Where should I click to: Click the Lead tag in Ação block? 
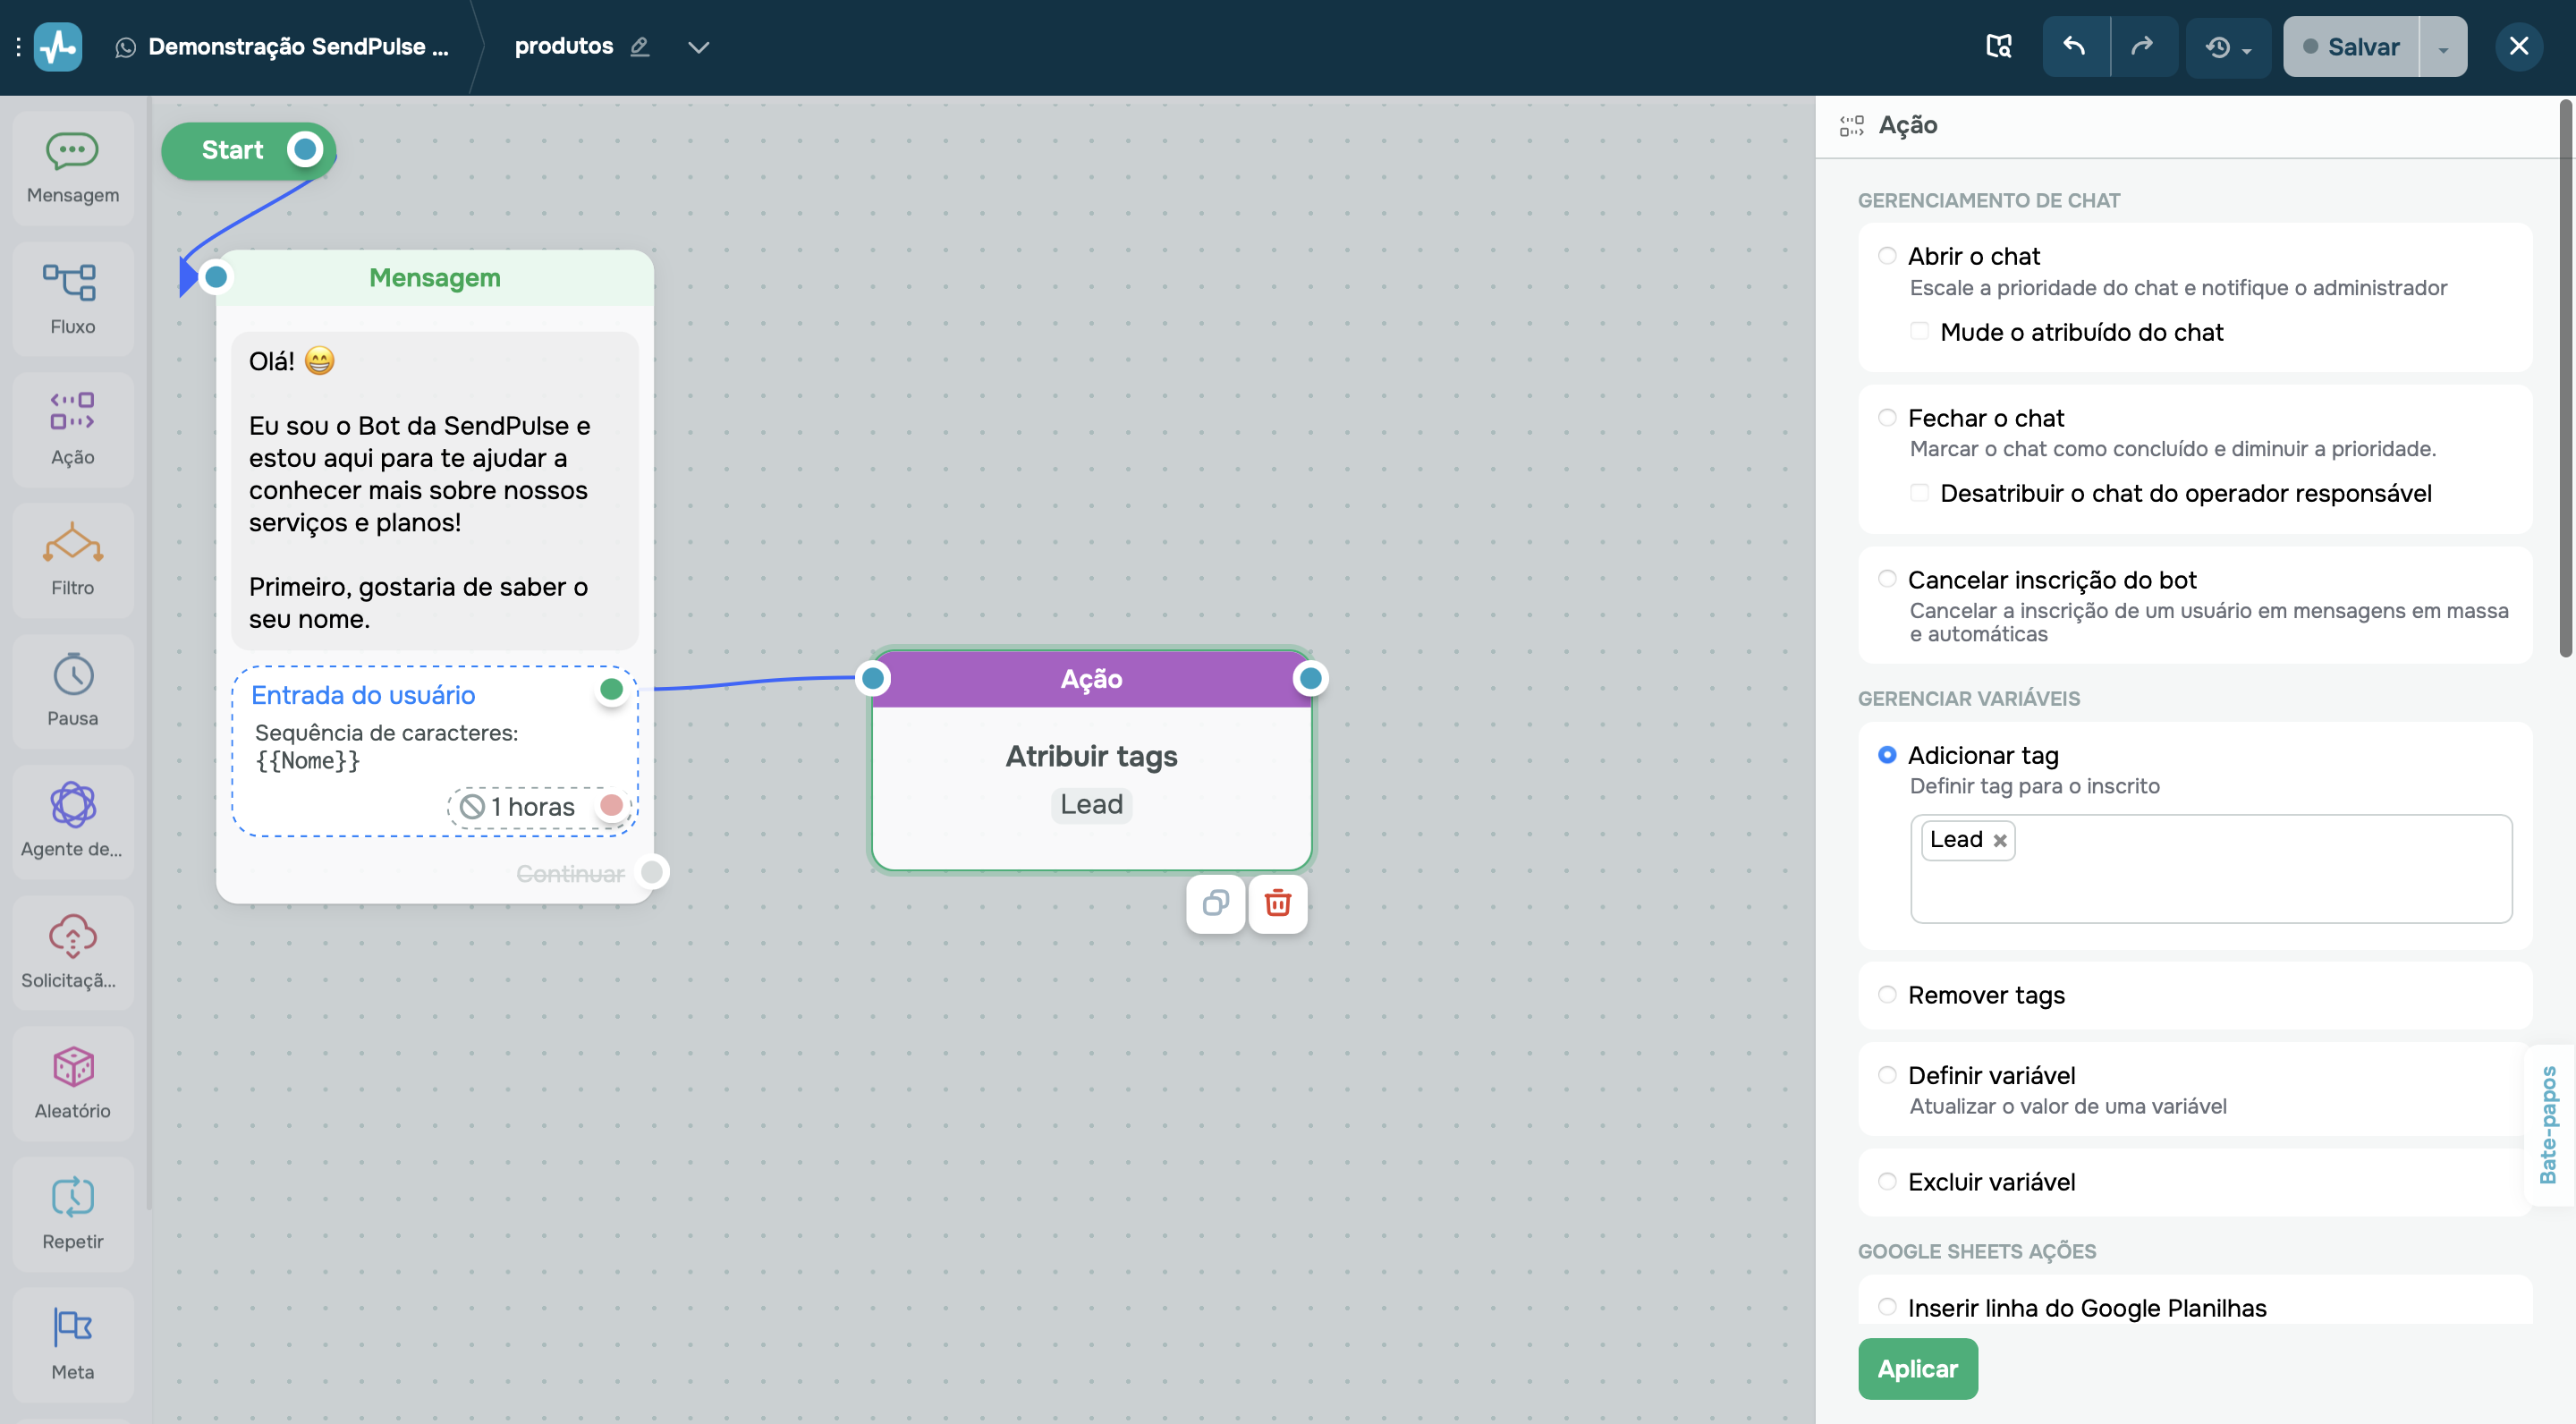[x=1091, y=804]
